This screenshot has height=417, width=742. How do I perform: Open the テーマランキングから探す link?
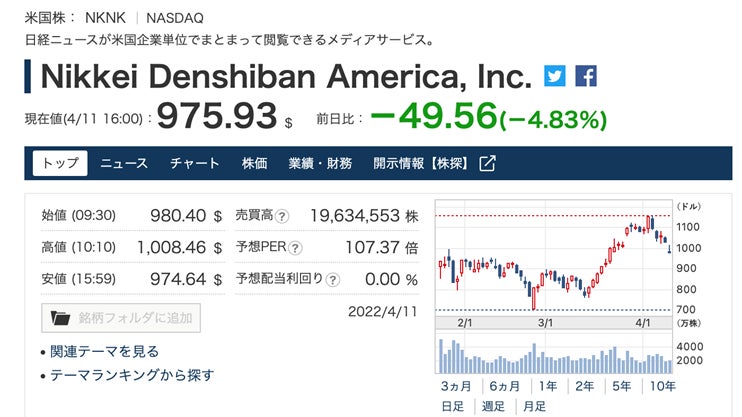click(132, 375)
